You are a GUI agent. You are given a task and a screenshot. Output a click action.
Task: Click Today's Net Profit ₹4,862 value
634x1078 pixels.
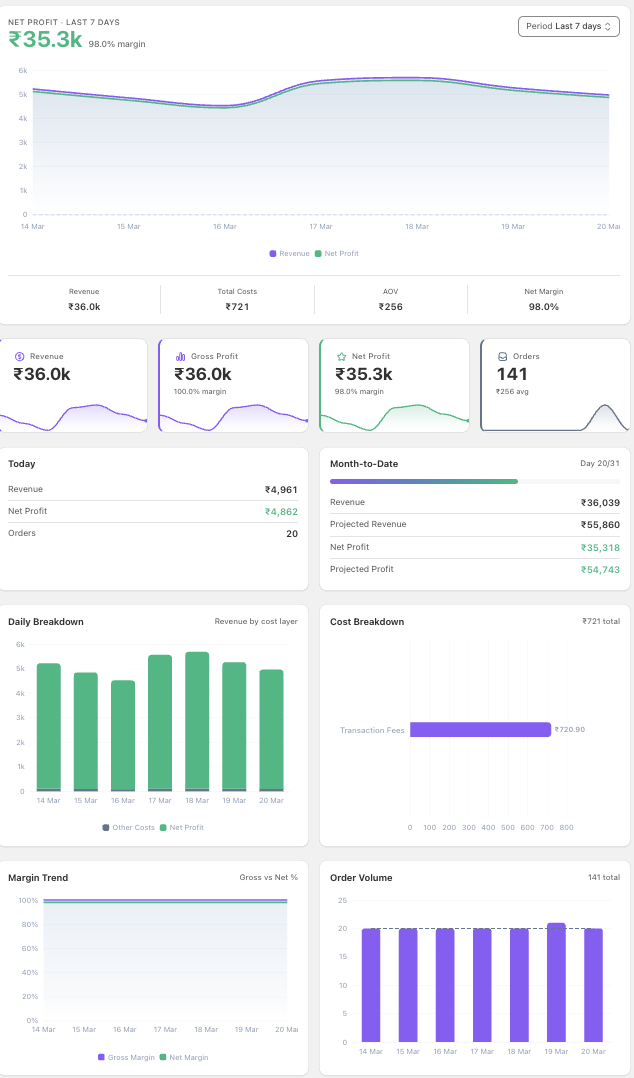[281, 512]
